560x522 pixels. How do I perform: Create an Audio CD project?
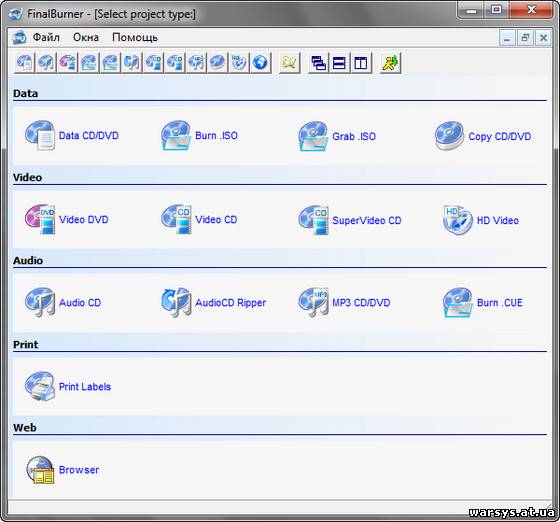pyautogui.click(x=63, y=303)
